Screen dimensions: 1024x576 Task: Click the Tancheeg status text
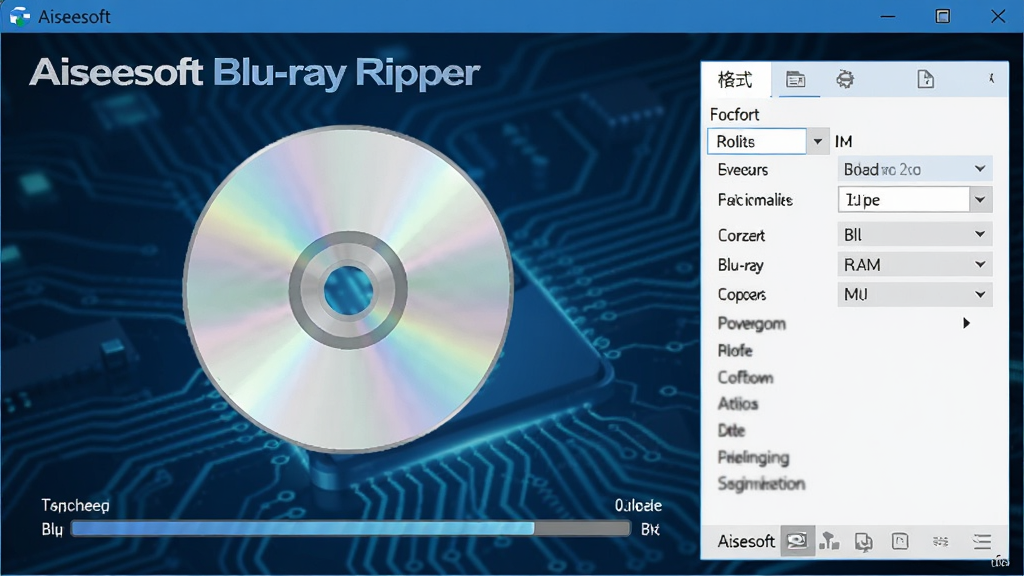(x=75, y=505)
